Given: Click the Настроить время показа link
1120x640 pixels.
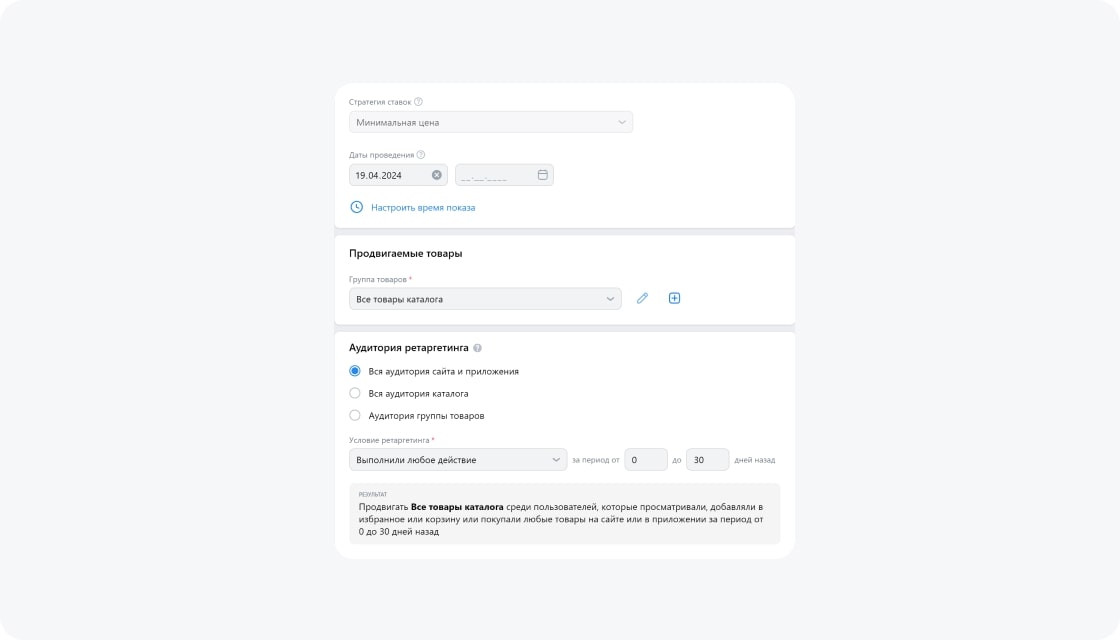Looking at the screenshot, I should click(x=423, y=207).
